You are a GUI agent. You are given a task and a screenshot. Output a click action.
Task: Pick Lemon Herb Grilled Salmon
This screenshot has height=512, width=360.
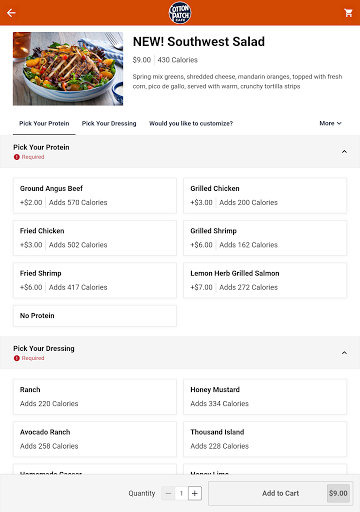pos(265,280)
